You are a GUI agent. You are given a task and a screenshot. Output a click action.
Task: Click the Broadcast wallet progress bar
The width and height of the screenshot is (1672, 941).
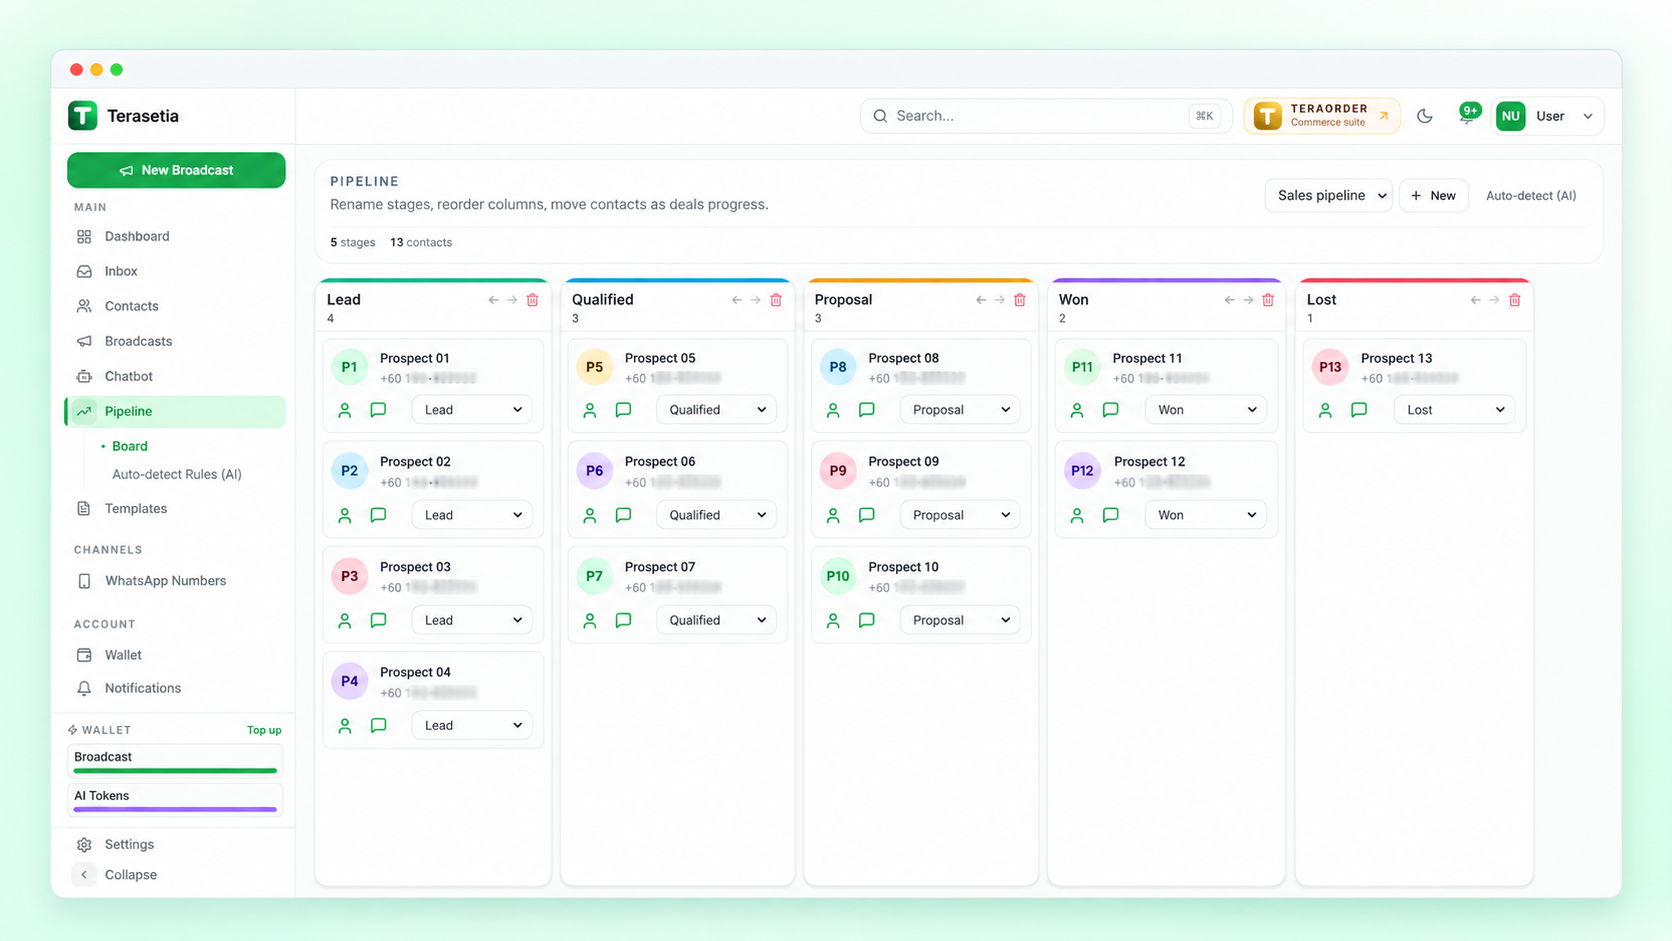pyautogui.click(x=175, y=771)
